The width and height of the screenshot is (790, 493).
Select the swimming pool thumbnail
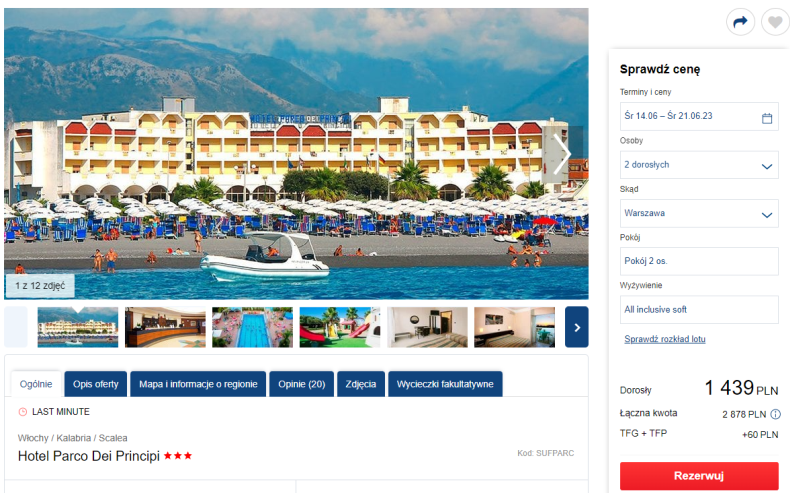[x=252, y=327]
